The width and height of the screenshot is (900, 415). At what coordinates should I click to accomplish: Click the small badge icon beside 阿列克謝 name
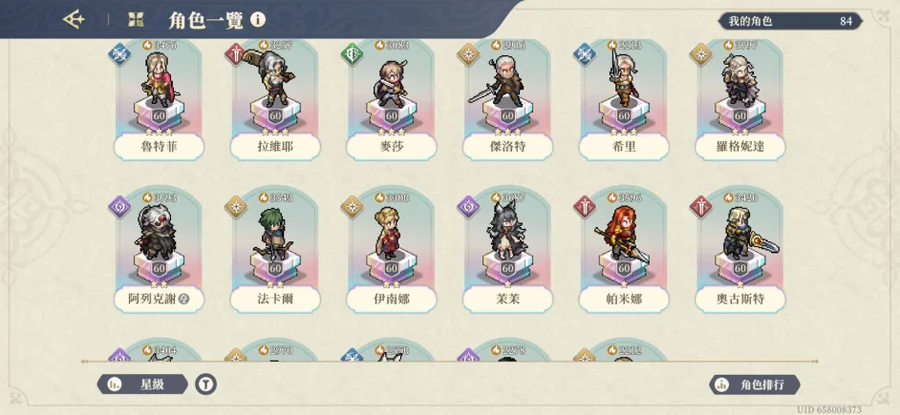pos(184,299)
